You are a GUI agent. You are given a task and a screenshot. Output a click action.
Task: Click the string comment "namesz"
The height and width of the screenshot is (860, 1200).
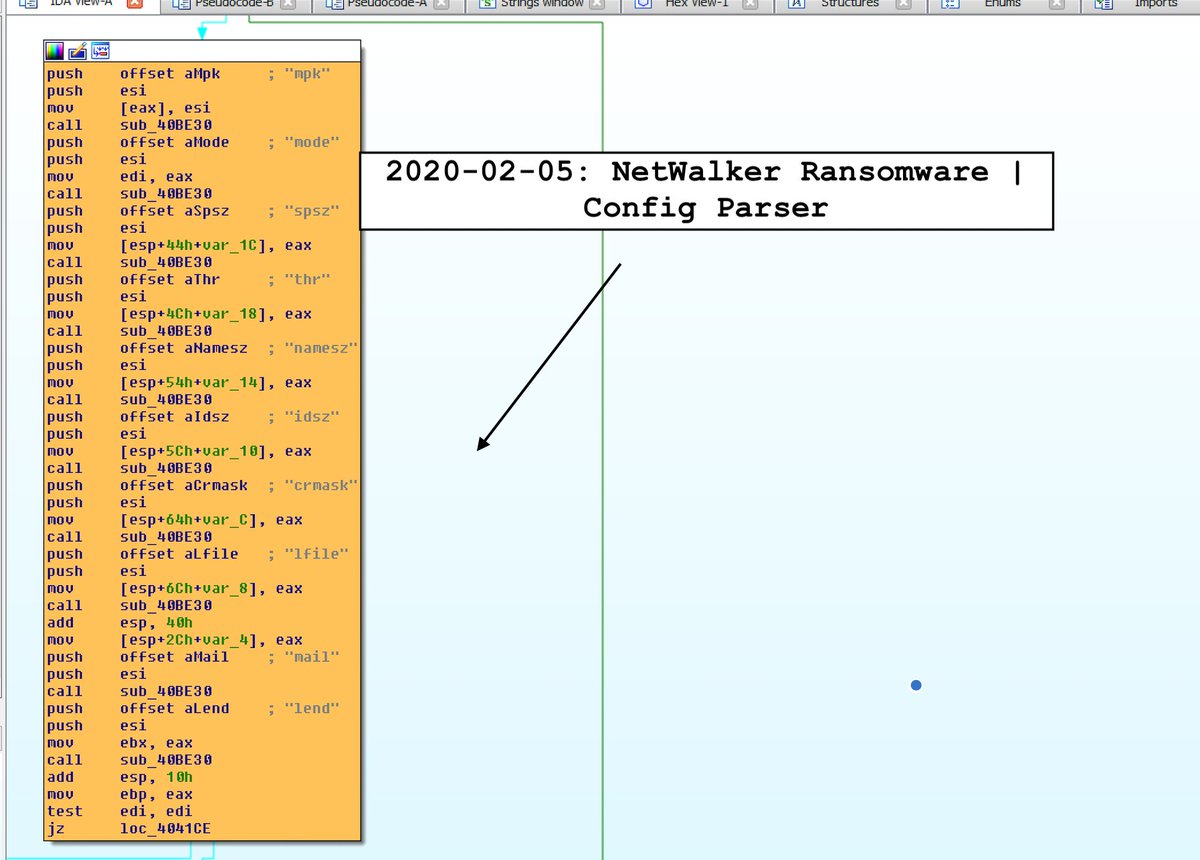[x=322, y=348]
